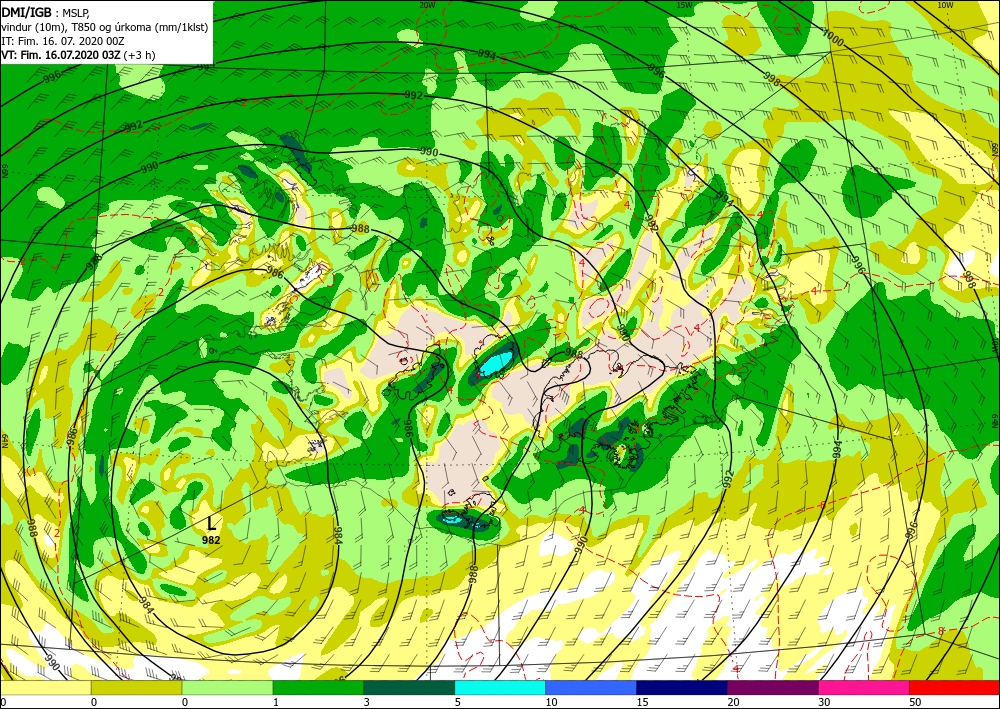This screenshot has width=1000, height=709.
Task: Select the purple 20 mm legend swatch
Action: click(x=773, y=688)
